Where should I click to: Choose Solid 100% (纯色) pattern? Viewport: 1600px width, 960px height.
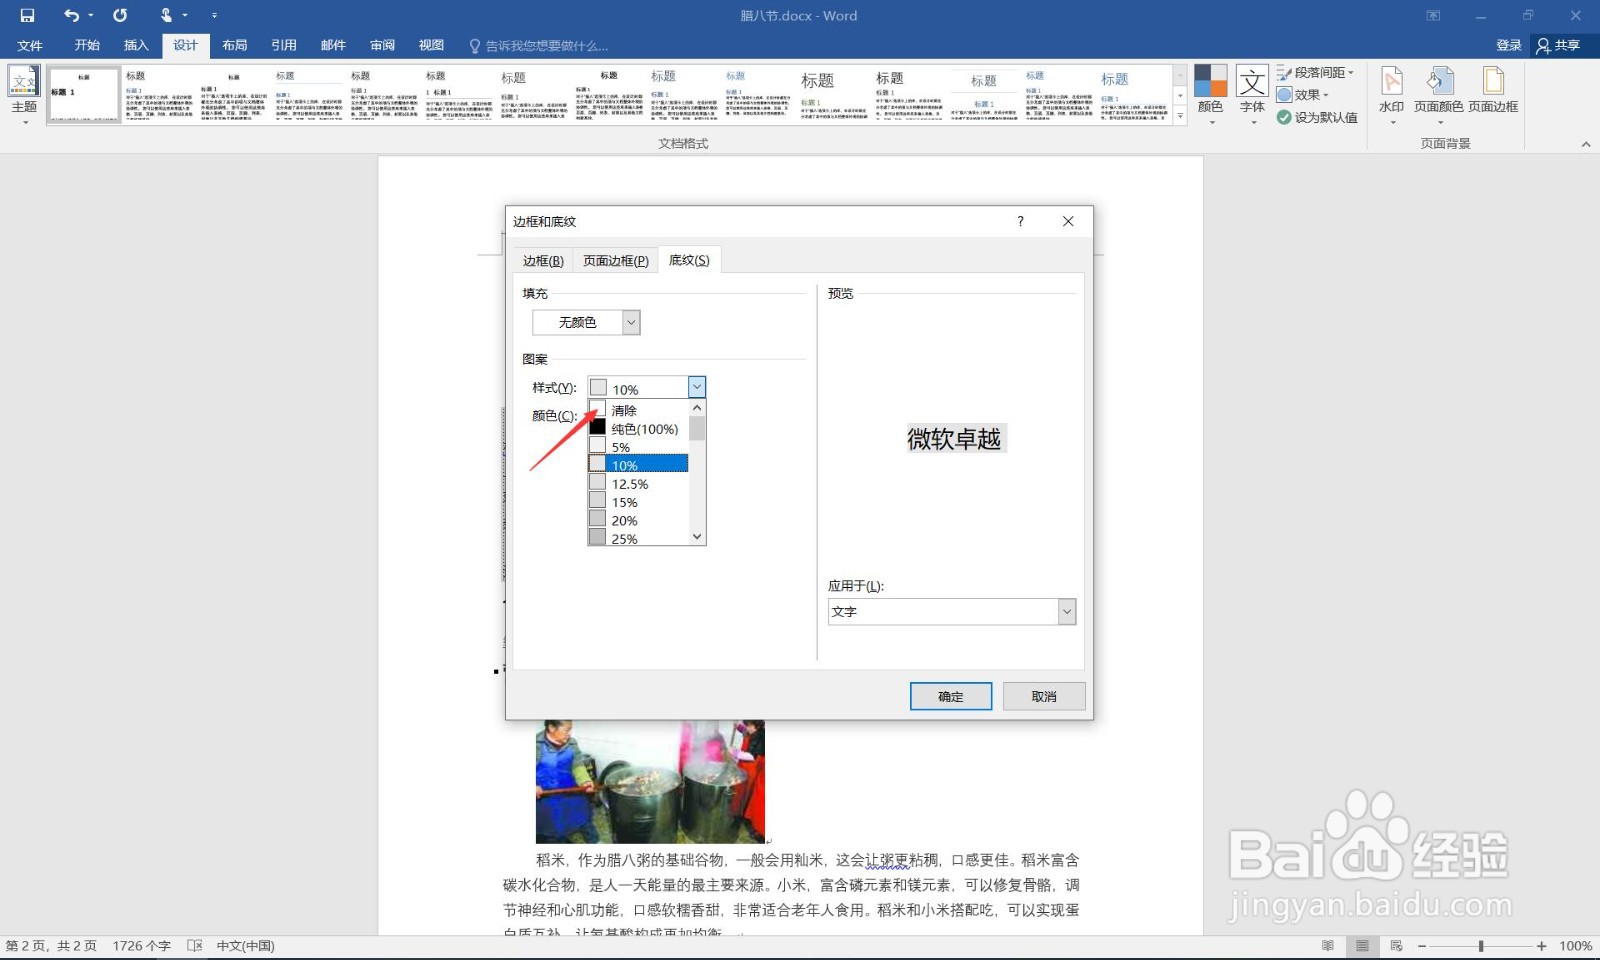point(638,428)
